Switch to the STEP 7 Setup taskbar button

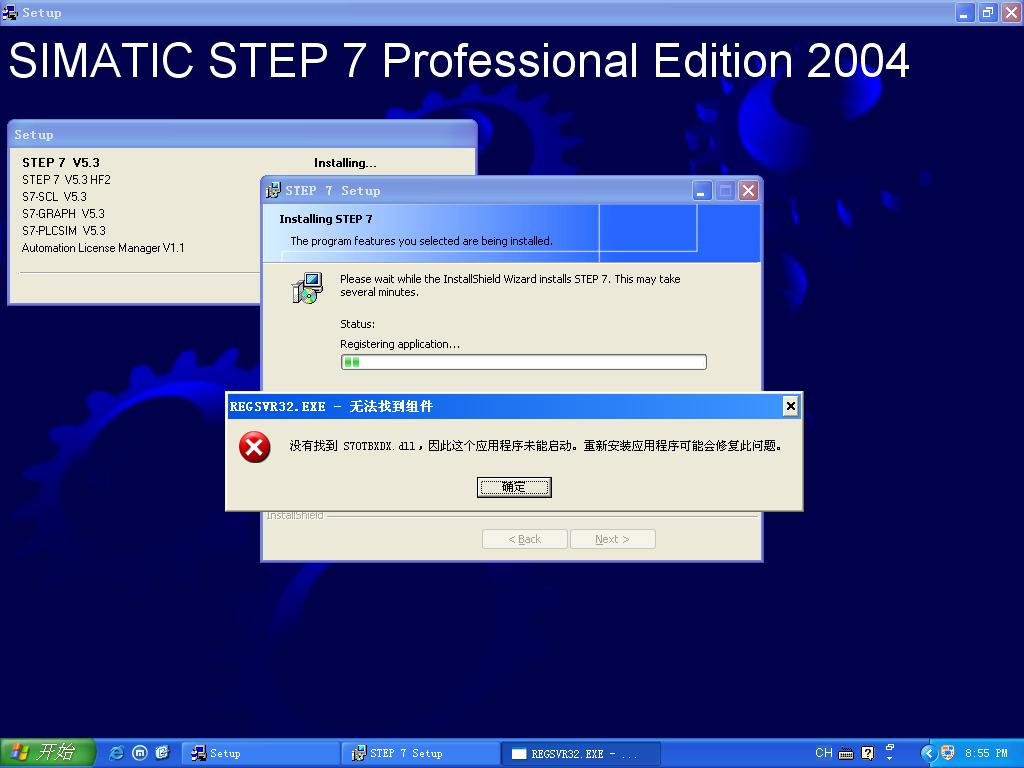tap(421, 753)
